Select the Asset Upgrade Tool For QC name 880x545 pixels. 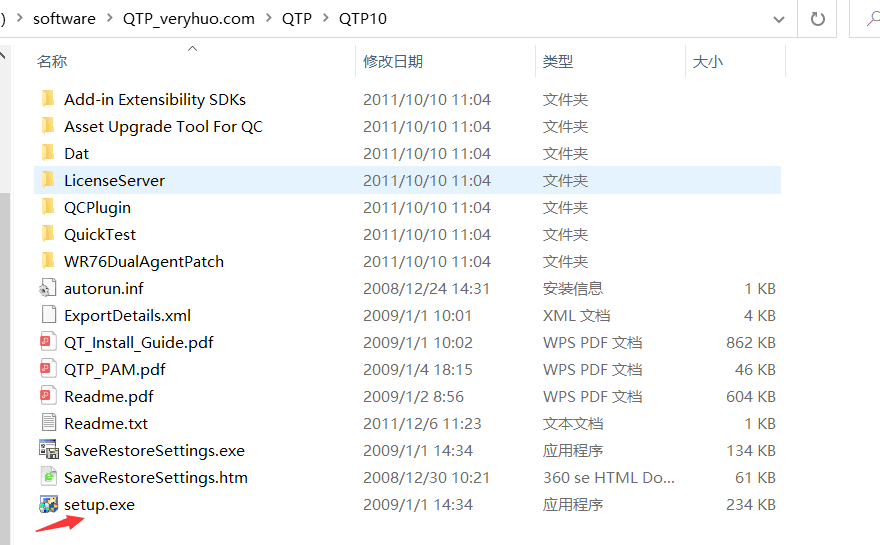[163, 126]
